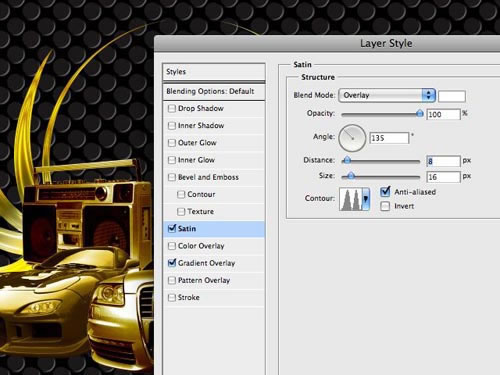
Task: Open the Color Overlay settings row
Action: (214, 246)
